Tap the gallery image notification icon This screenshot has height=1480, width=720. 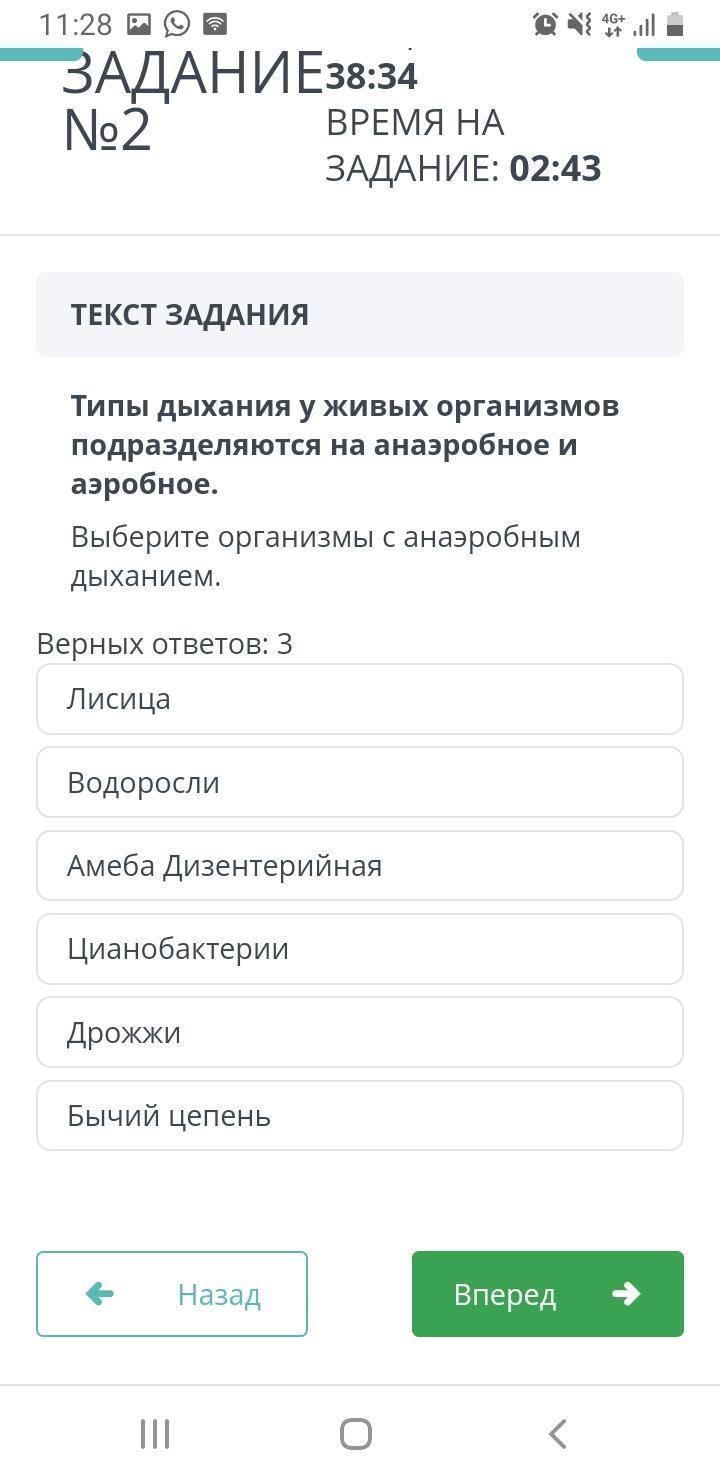[x=140, y=24]
